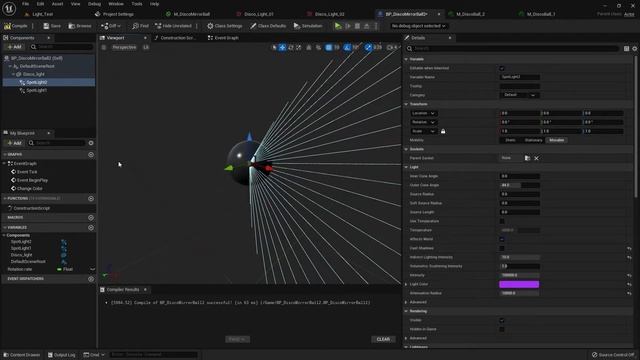This screenshot has width=640, height=360.
Task: Switch to the Project Settings tab
Action: point(115,14)
